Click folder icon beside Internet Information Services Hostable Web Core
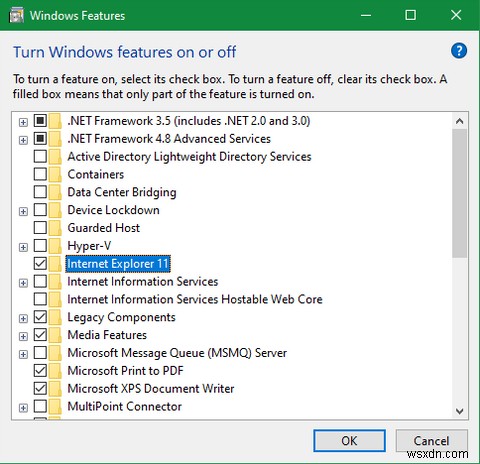480x464 pixels. (55, 299)
